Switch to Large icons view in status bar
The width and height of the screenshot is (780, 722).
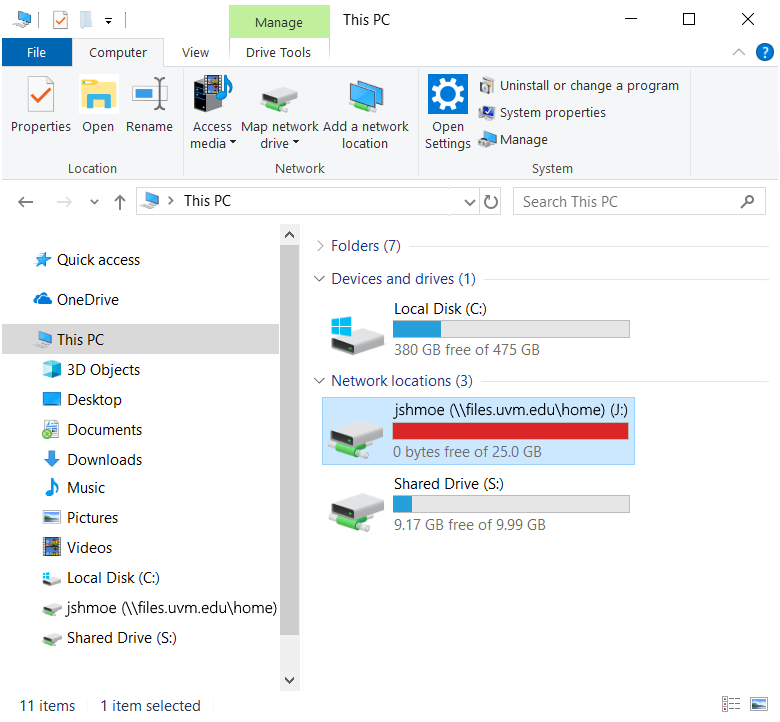pos(759,704)
